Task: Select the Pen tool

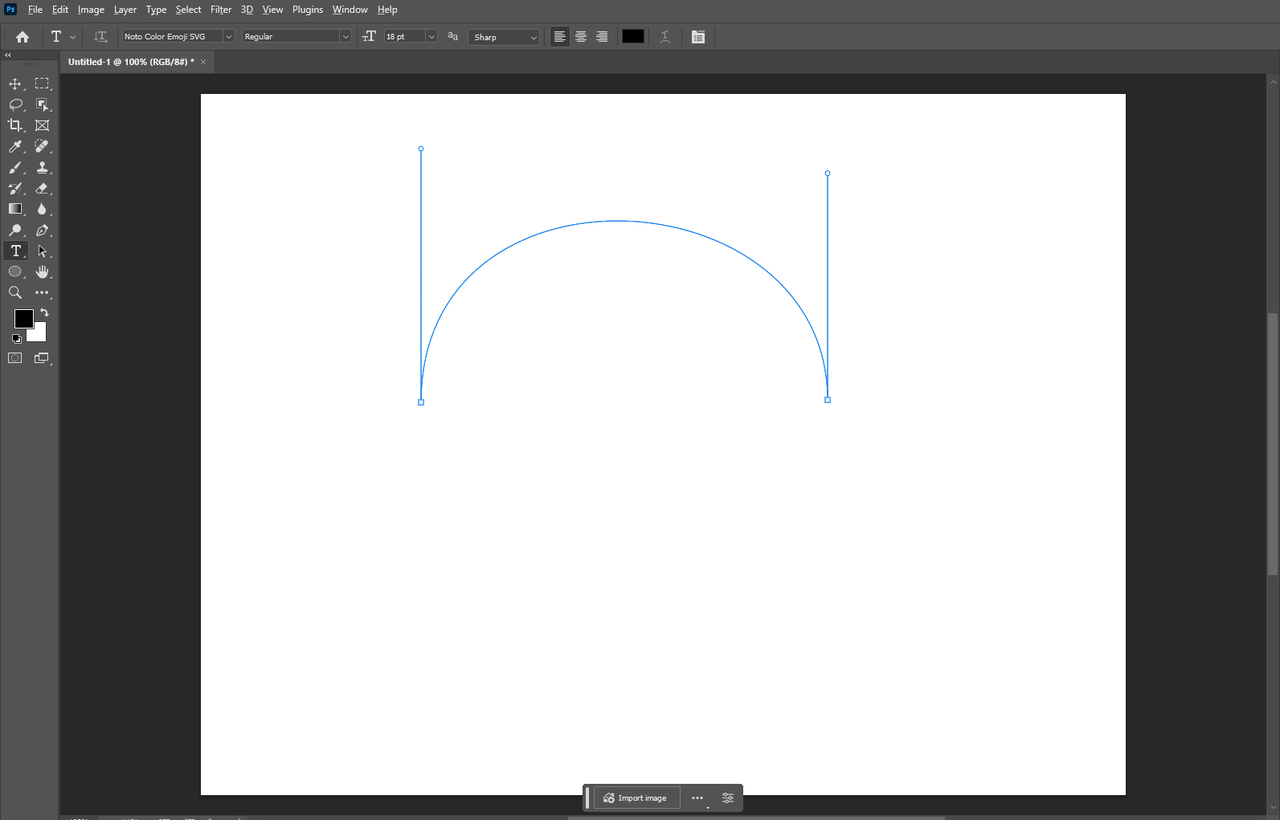Action: click(x=42, y=230)
